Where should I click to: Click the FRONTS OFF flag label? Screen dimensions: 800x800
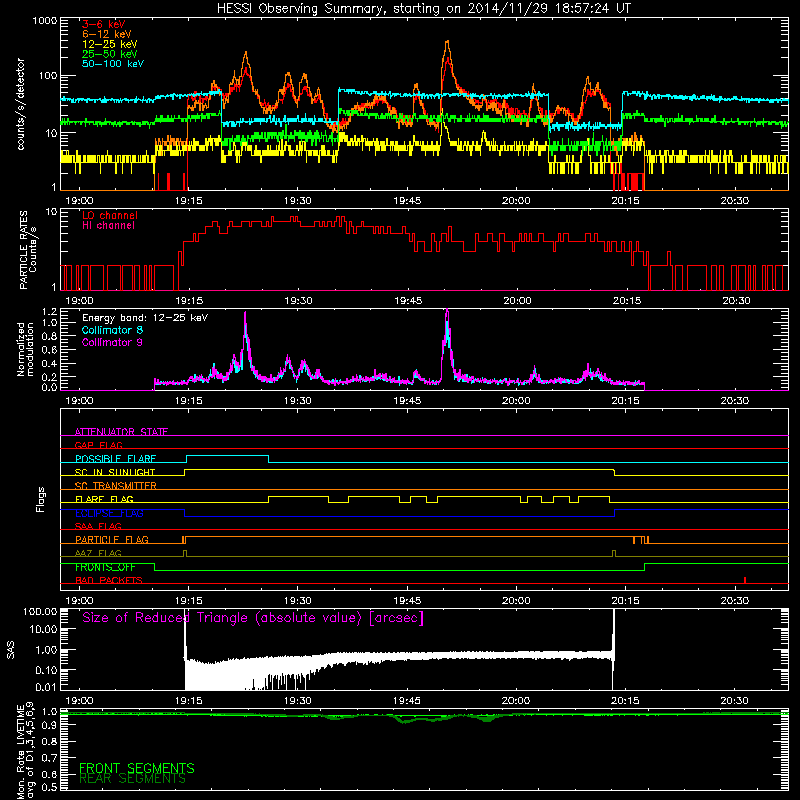coord(105,567)
